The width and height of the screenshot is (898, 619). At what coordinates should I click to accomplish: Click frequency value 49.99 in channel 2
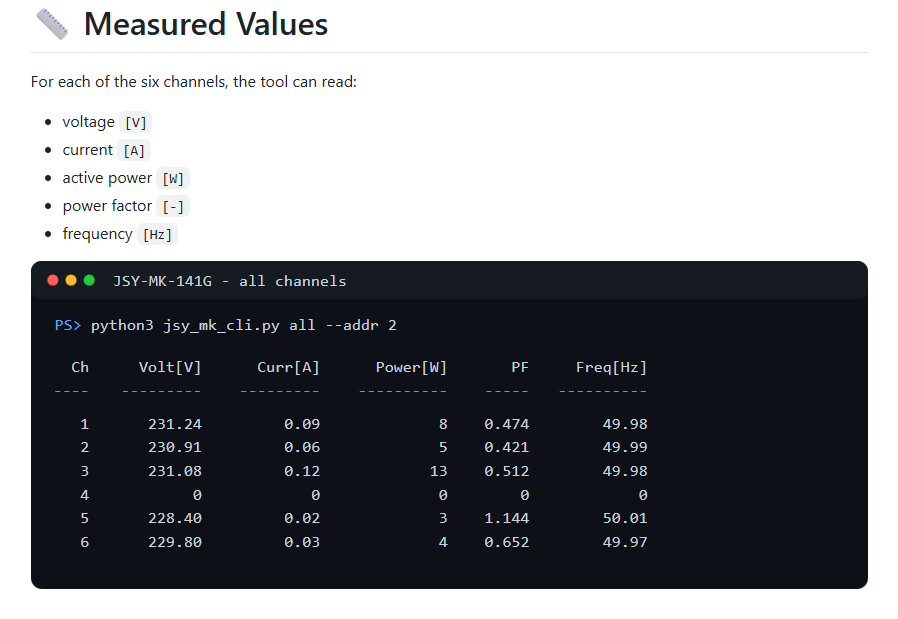625,447
